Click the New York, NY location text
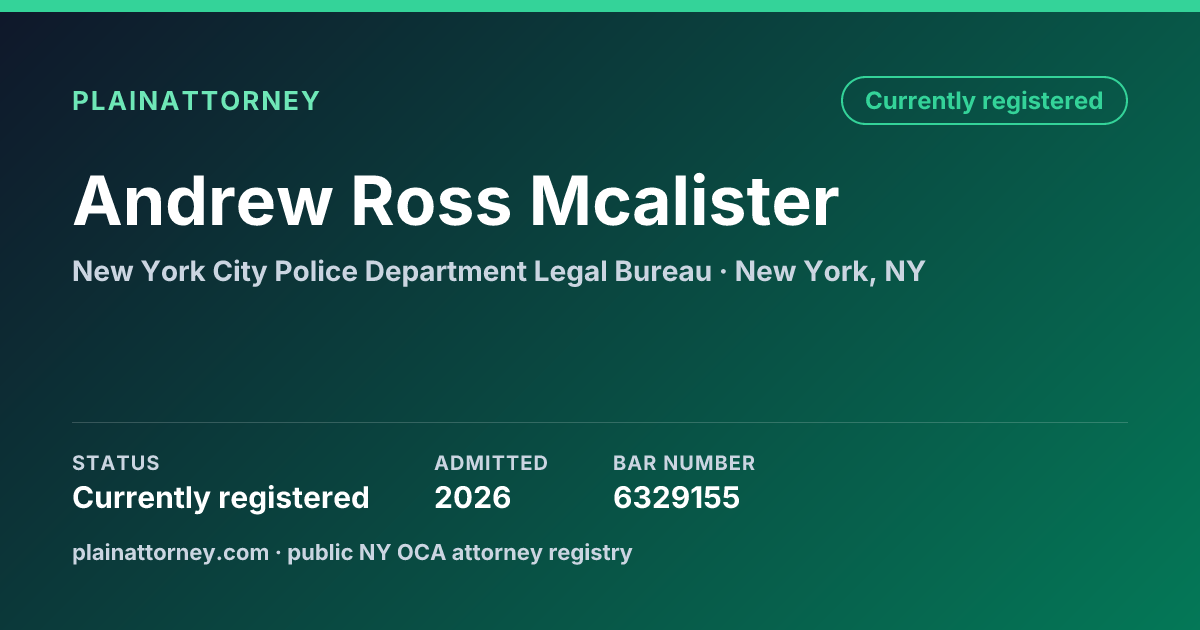 point(830,271)
